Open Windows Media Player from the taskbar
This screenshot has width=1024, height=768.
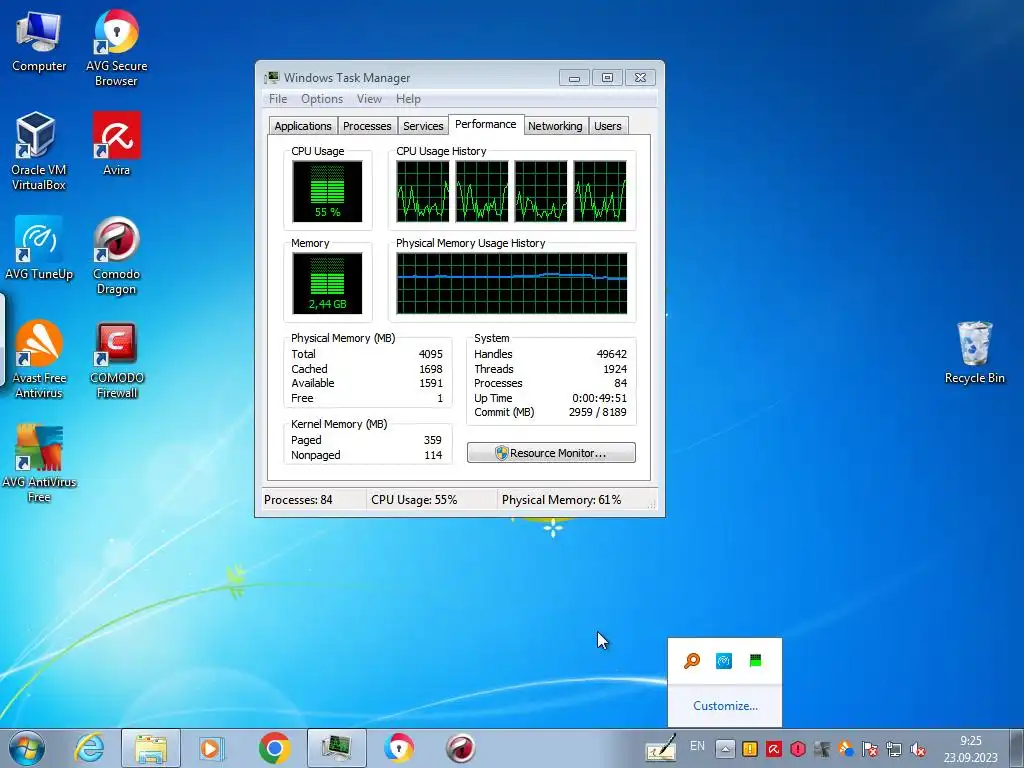pyautogui.click(x=210, y=748)
